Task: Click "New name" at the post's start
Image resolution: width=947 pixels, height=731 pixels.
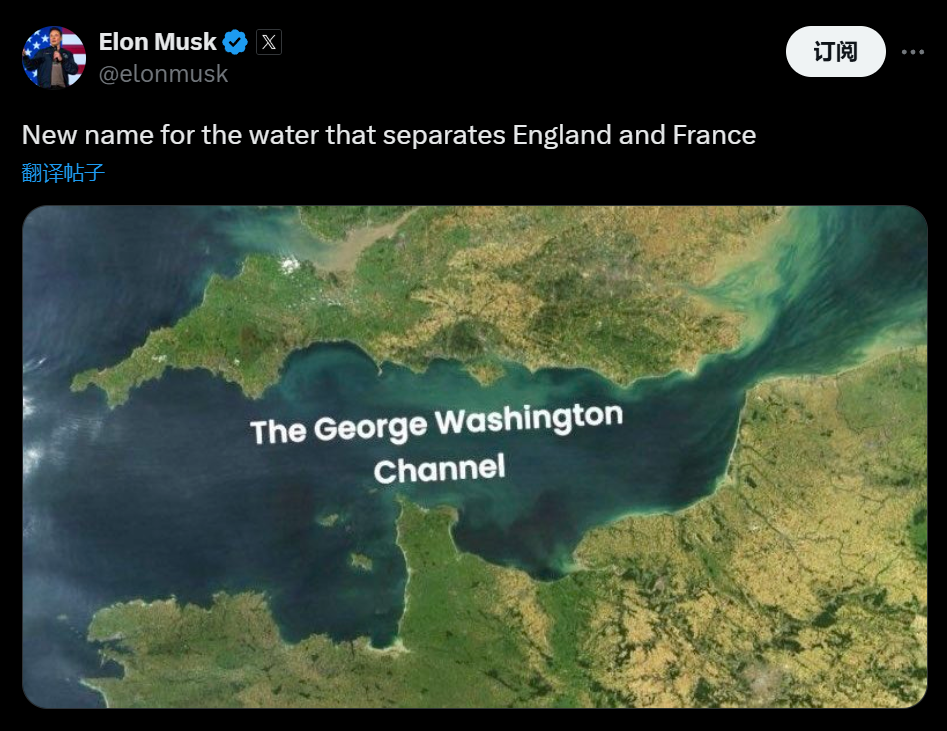Action: pyautogui.click(x=73, y=135)
